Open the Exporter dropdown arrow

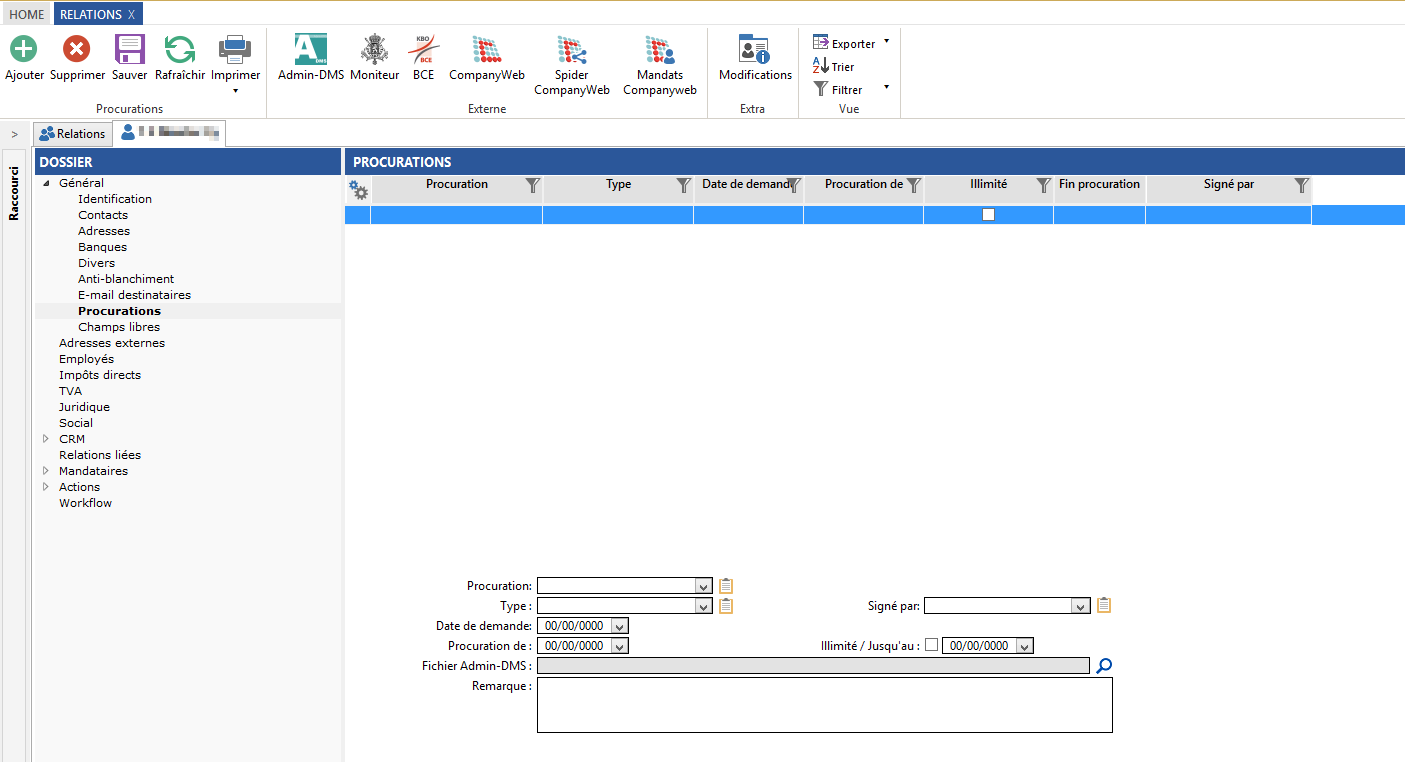pos(886,42)
